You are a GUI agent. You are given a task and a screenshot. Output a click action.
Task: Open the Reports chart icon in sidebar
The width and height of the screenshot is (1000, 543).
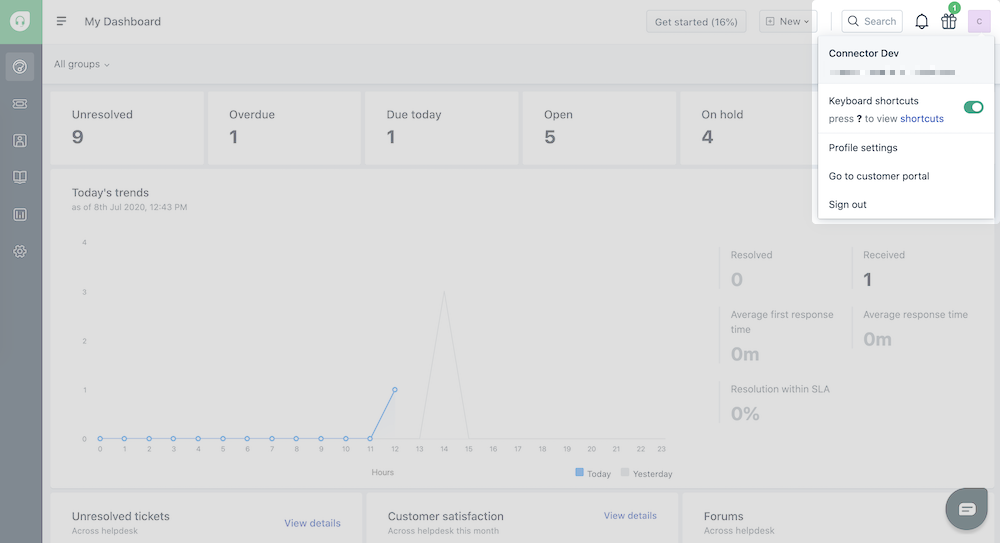pyautogui.click(x=20, y=214)
